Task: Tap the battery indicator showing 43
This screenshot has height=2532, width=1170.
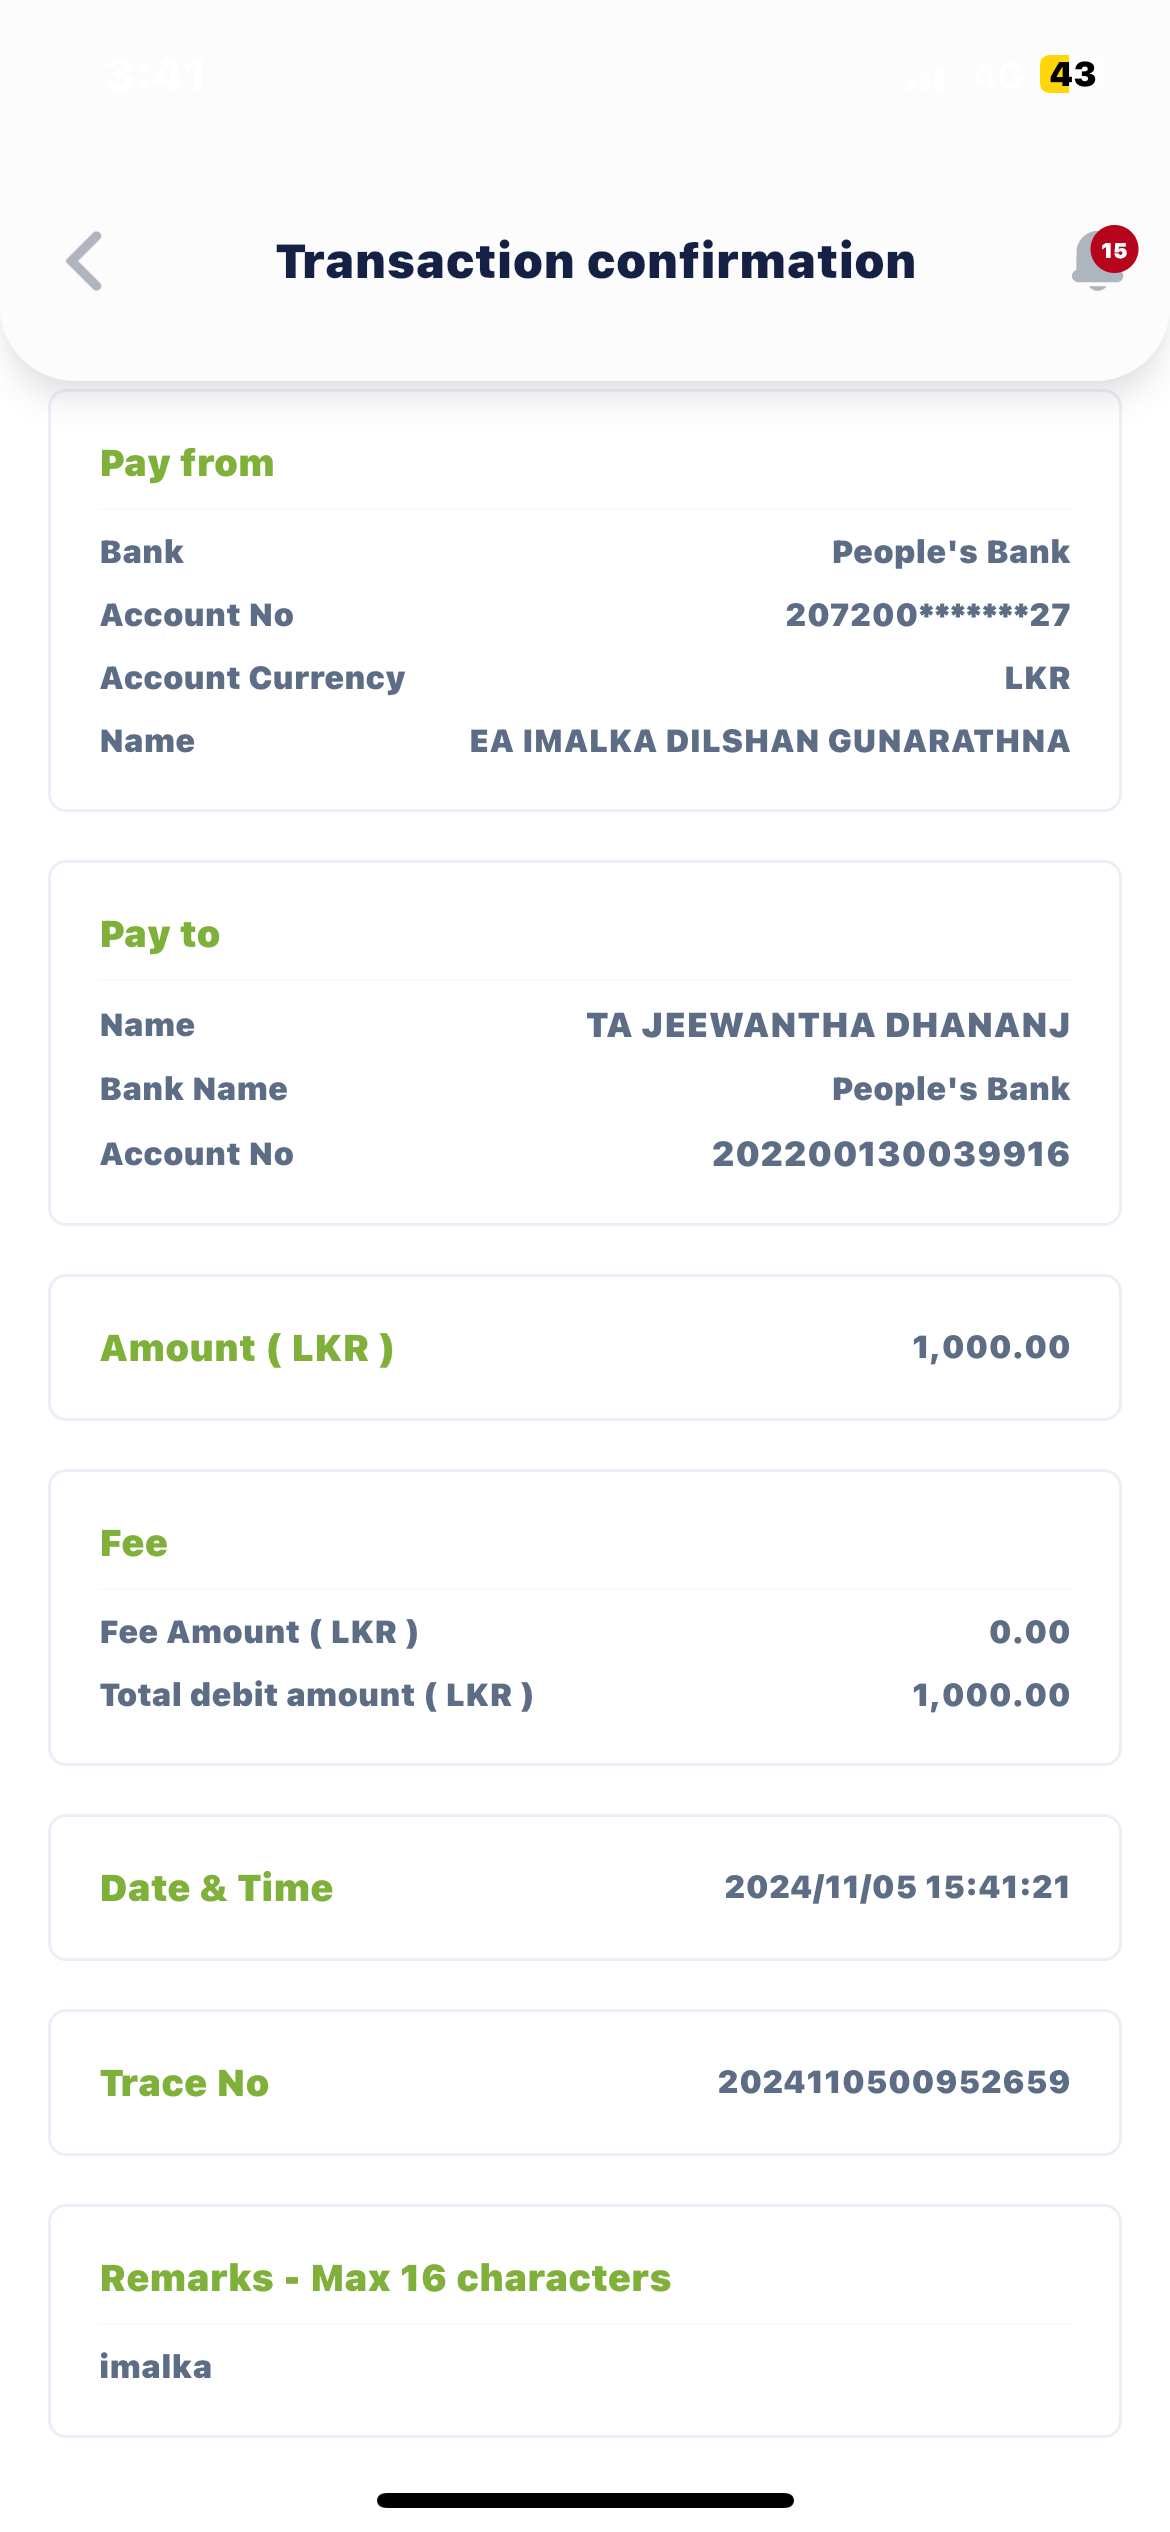Action: tap(1068, 74)
